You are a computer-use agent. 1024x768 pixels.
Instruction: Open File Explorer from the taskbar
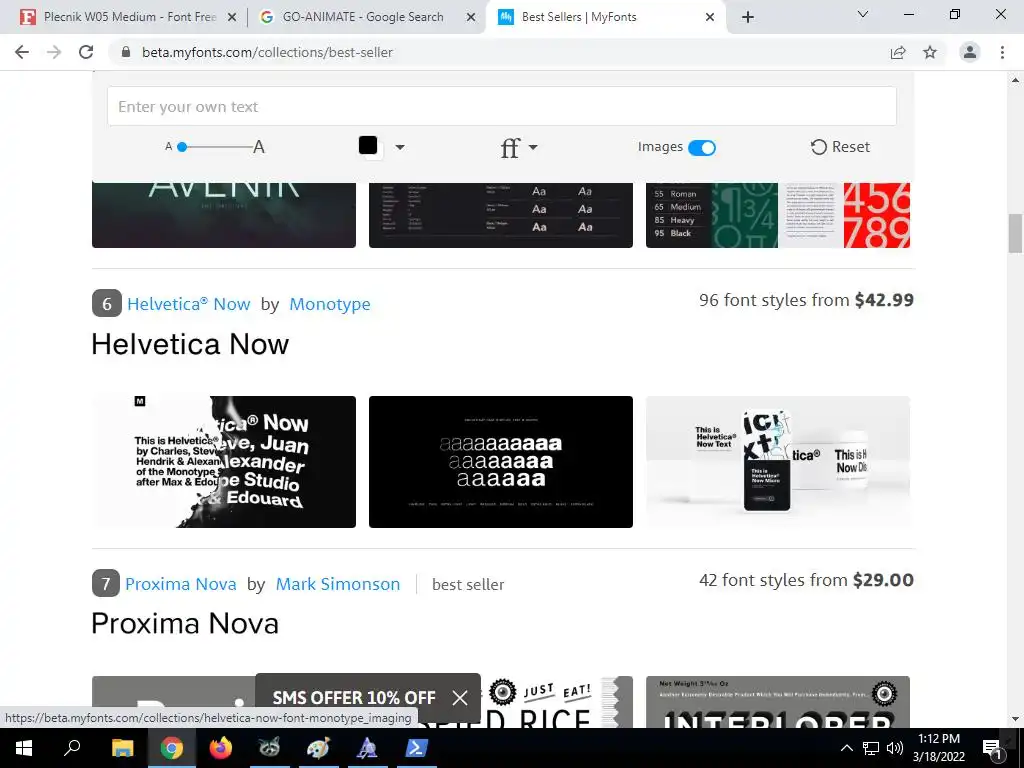click(122, 748)
